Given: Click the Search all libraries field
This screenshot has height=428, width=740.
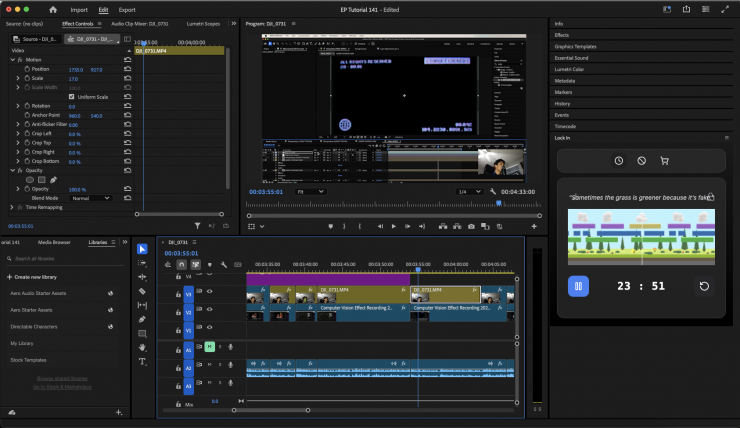Looking at the screenshot, I should pos(34,256).
